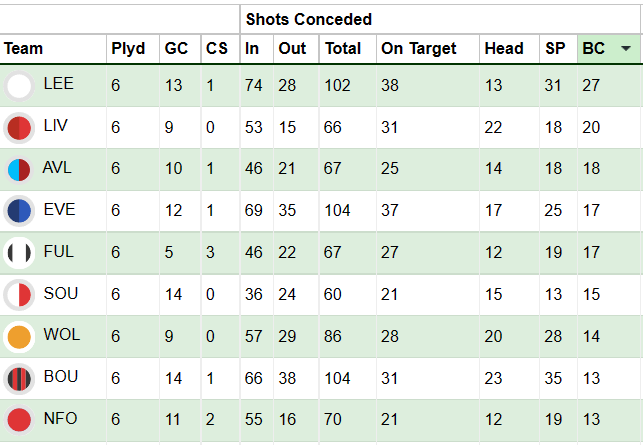Click the Southampton team badge icon
The image size is (643, 445).
click(x=19, y=295)
